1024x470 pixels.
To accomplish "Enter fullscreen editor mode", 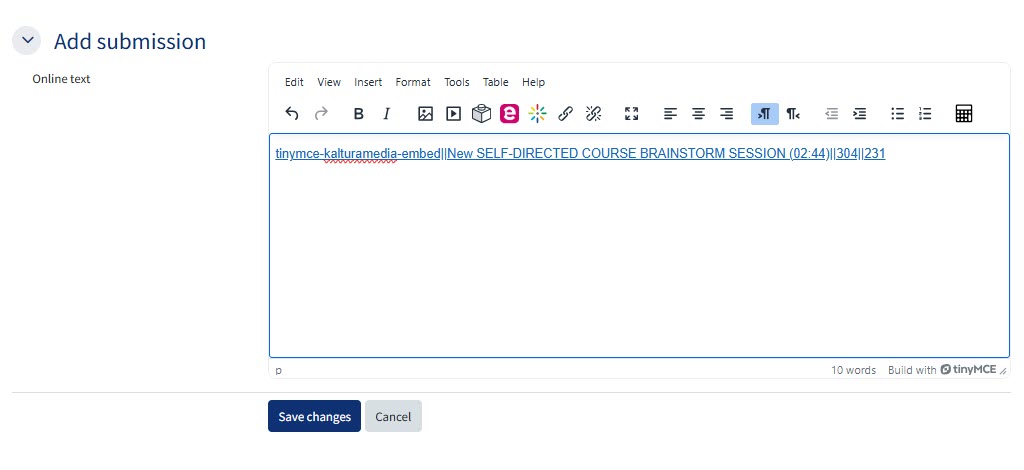I will pos(631,114).
